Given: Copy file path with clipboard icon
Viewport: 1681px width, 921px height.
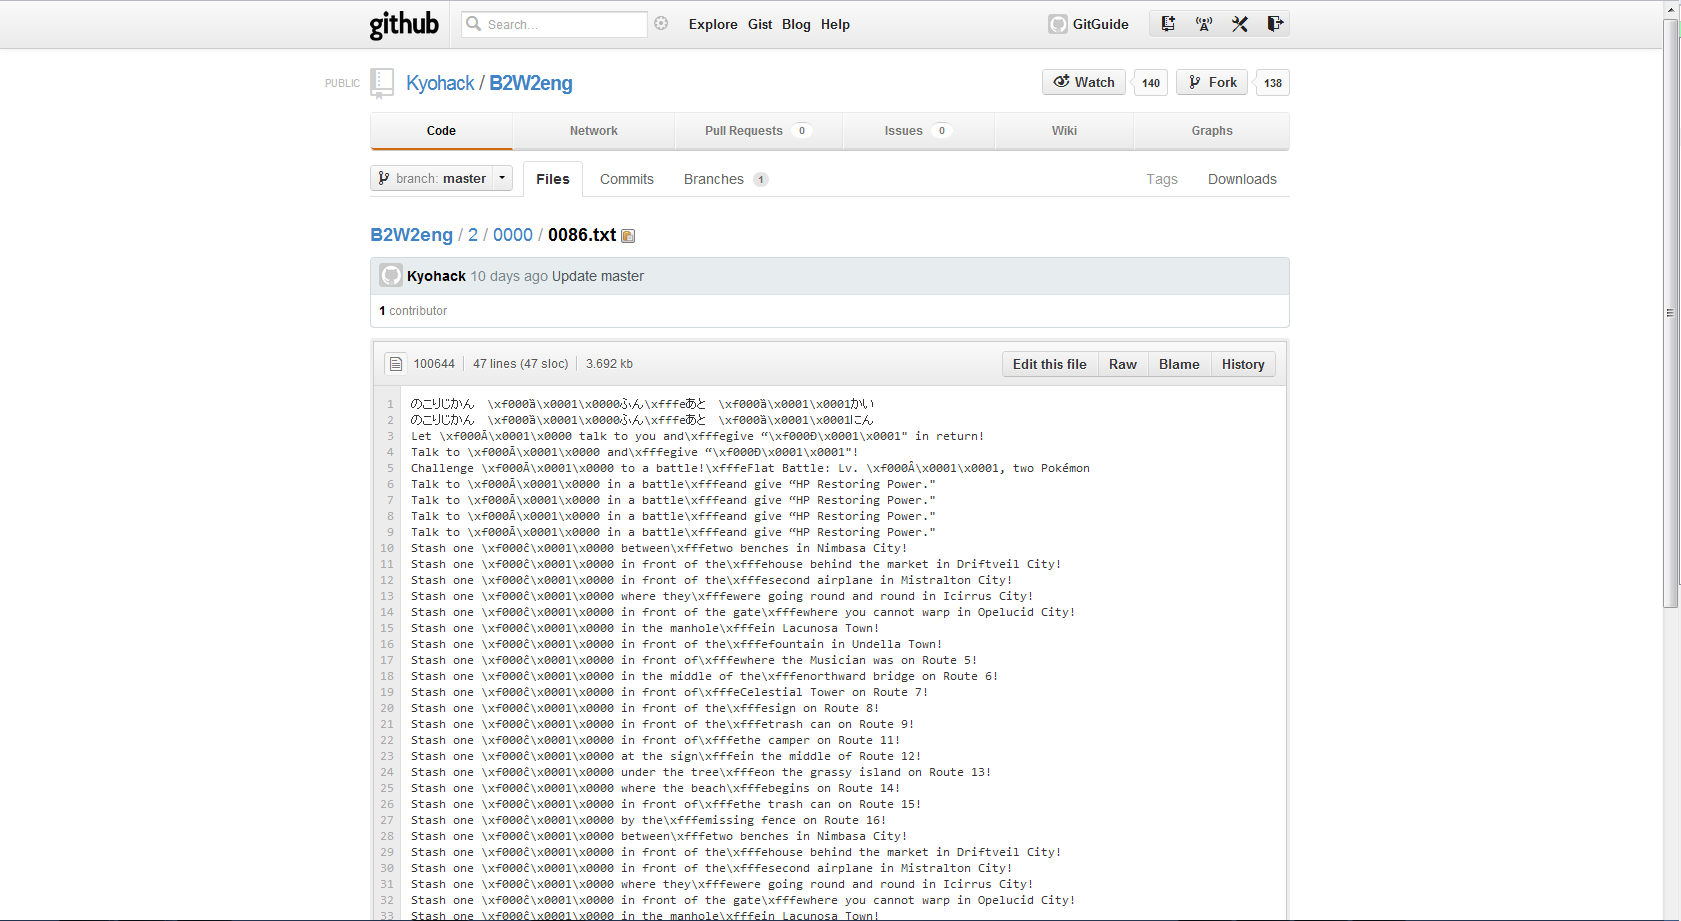Looking at the screenshot, I should pyautogui.click(x=628, y=236).
